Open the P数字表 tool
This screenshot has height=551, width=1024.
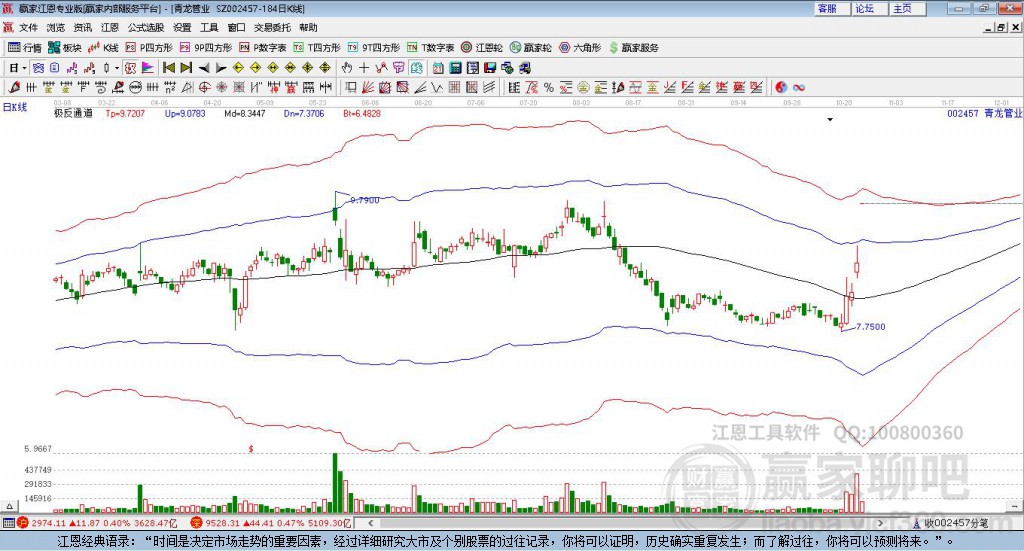point(263,48)
